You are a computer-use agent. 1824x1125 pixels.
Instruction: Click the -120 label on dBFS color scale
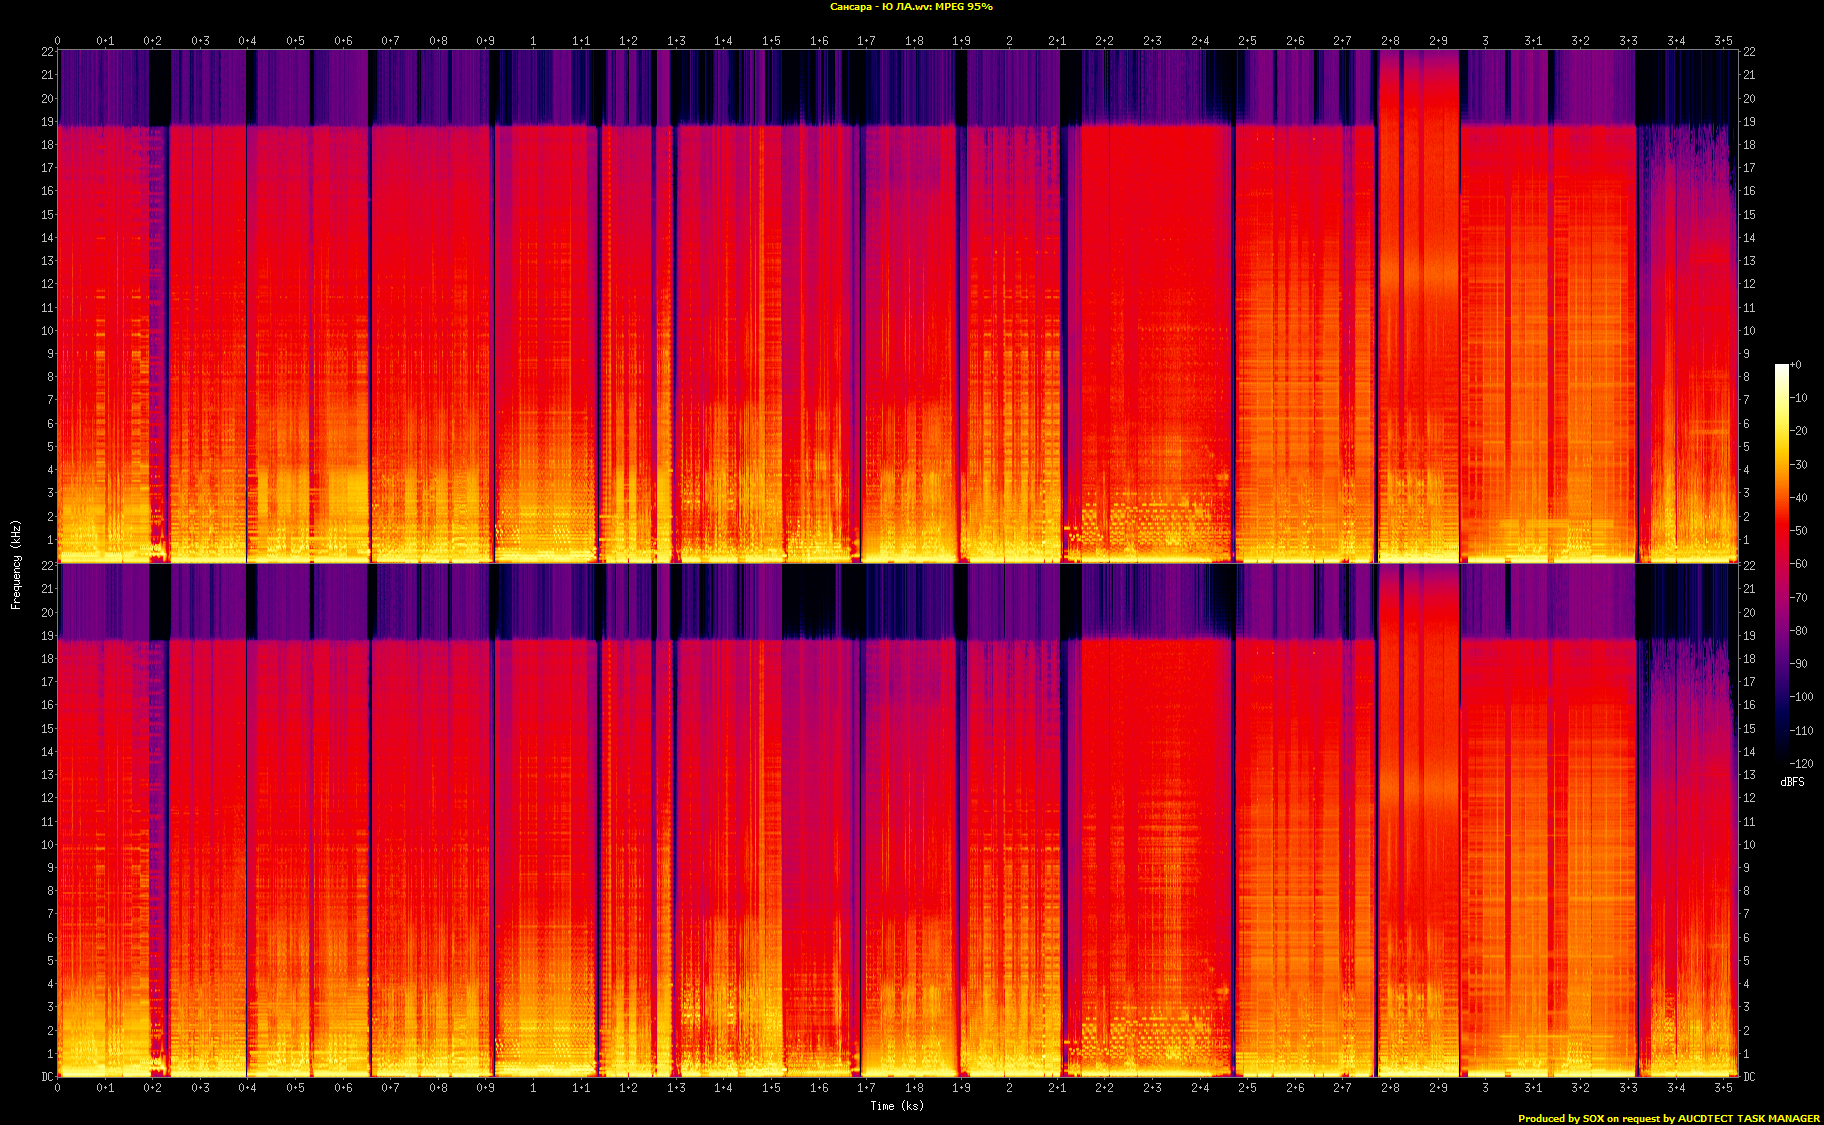(1801, 764)
